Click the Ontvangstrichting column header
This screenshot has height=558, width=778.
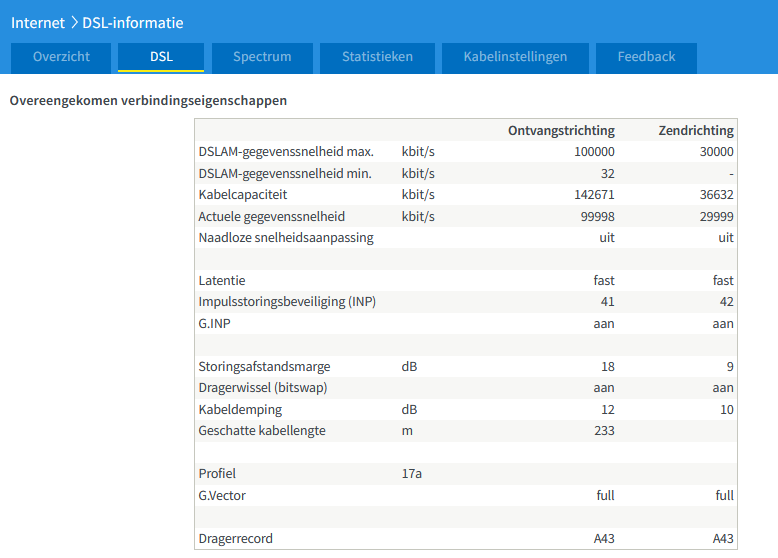(x=561, y=130)
